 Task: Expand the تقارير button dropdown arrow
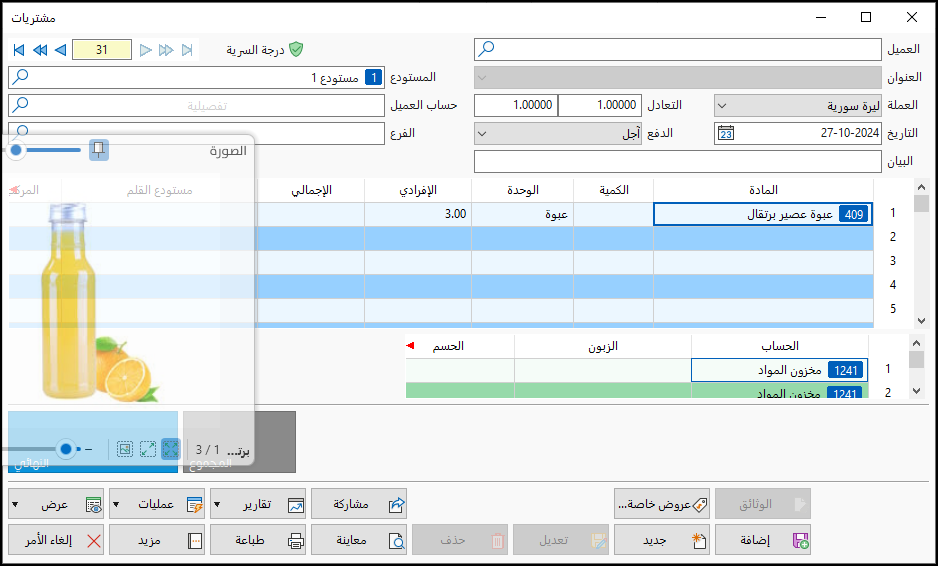tap(217, 505)
